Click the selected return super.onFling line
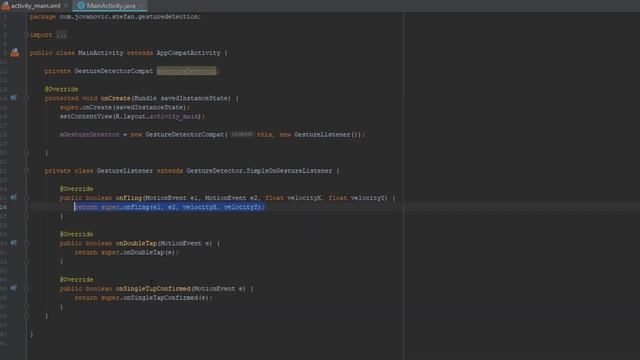 (169, 207)
